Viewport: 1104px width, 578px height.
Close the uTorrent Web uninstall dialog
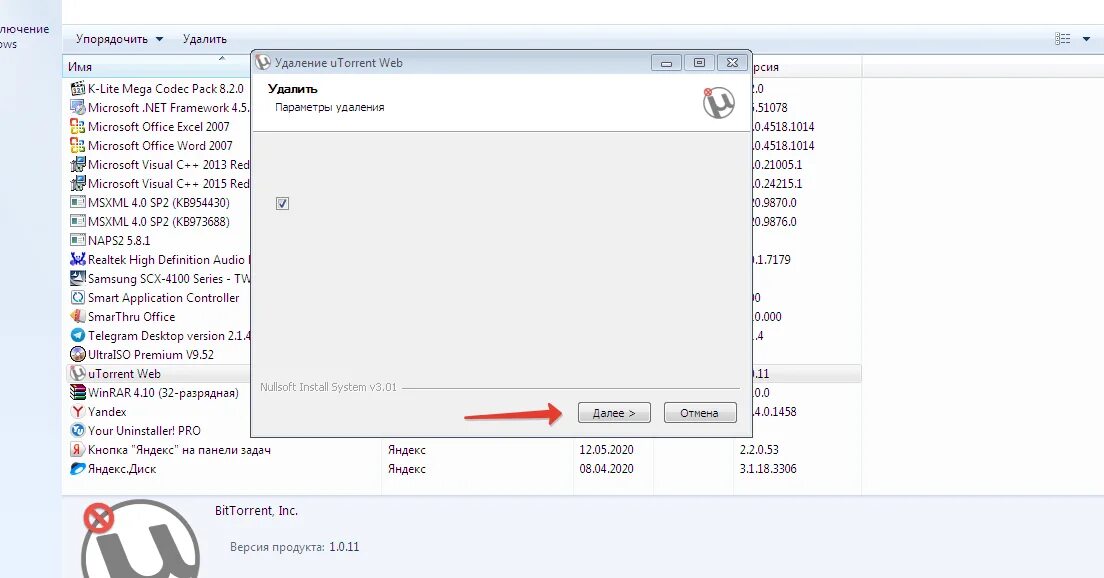(732, 63)
